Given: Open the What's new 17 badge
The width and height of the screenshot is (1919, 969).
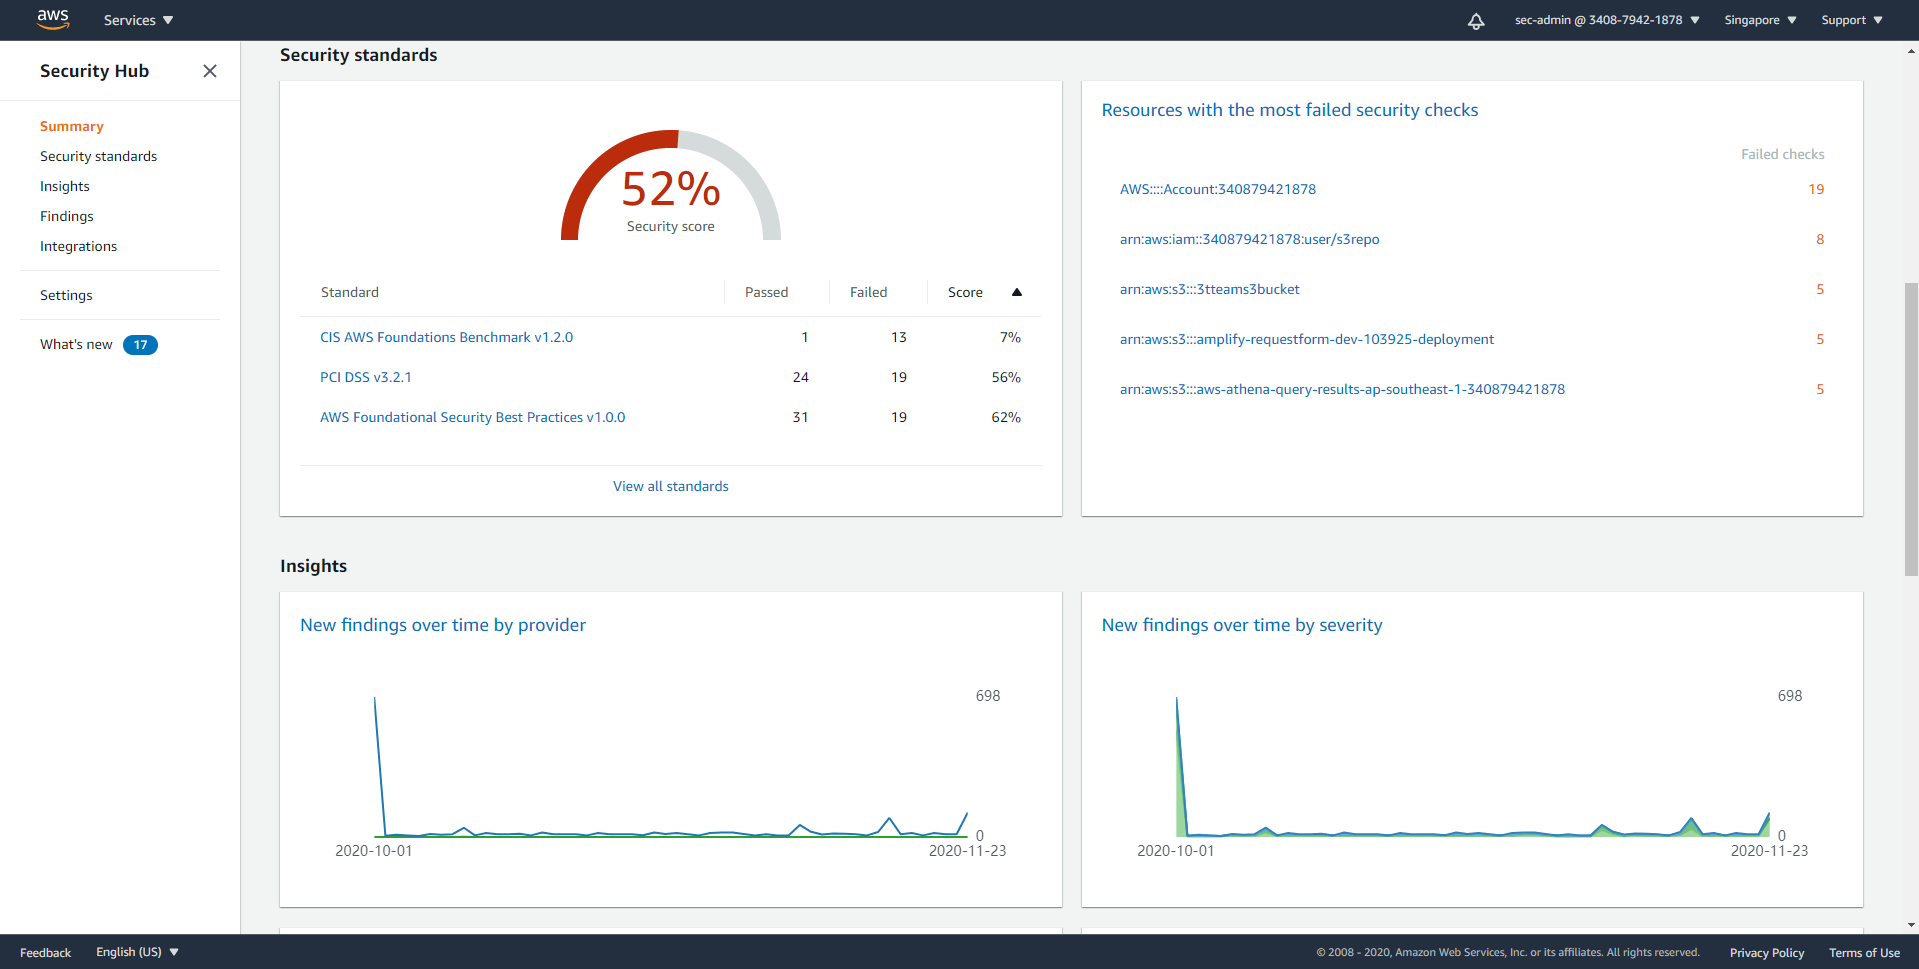Looking at the screenshot, I should click(x=140, y=345).
